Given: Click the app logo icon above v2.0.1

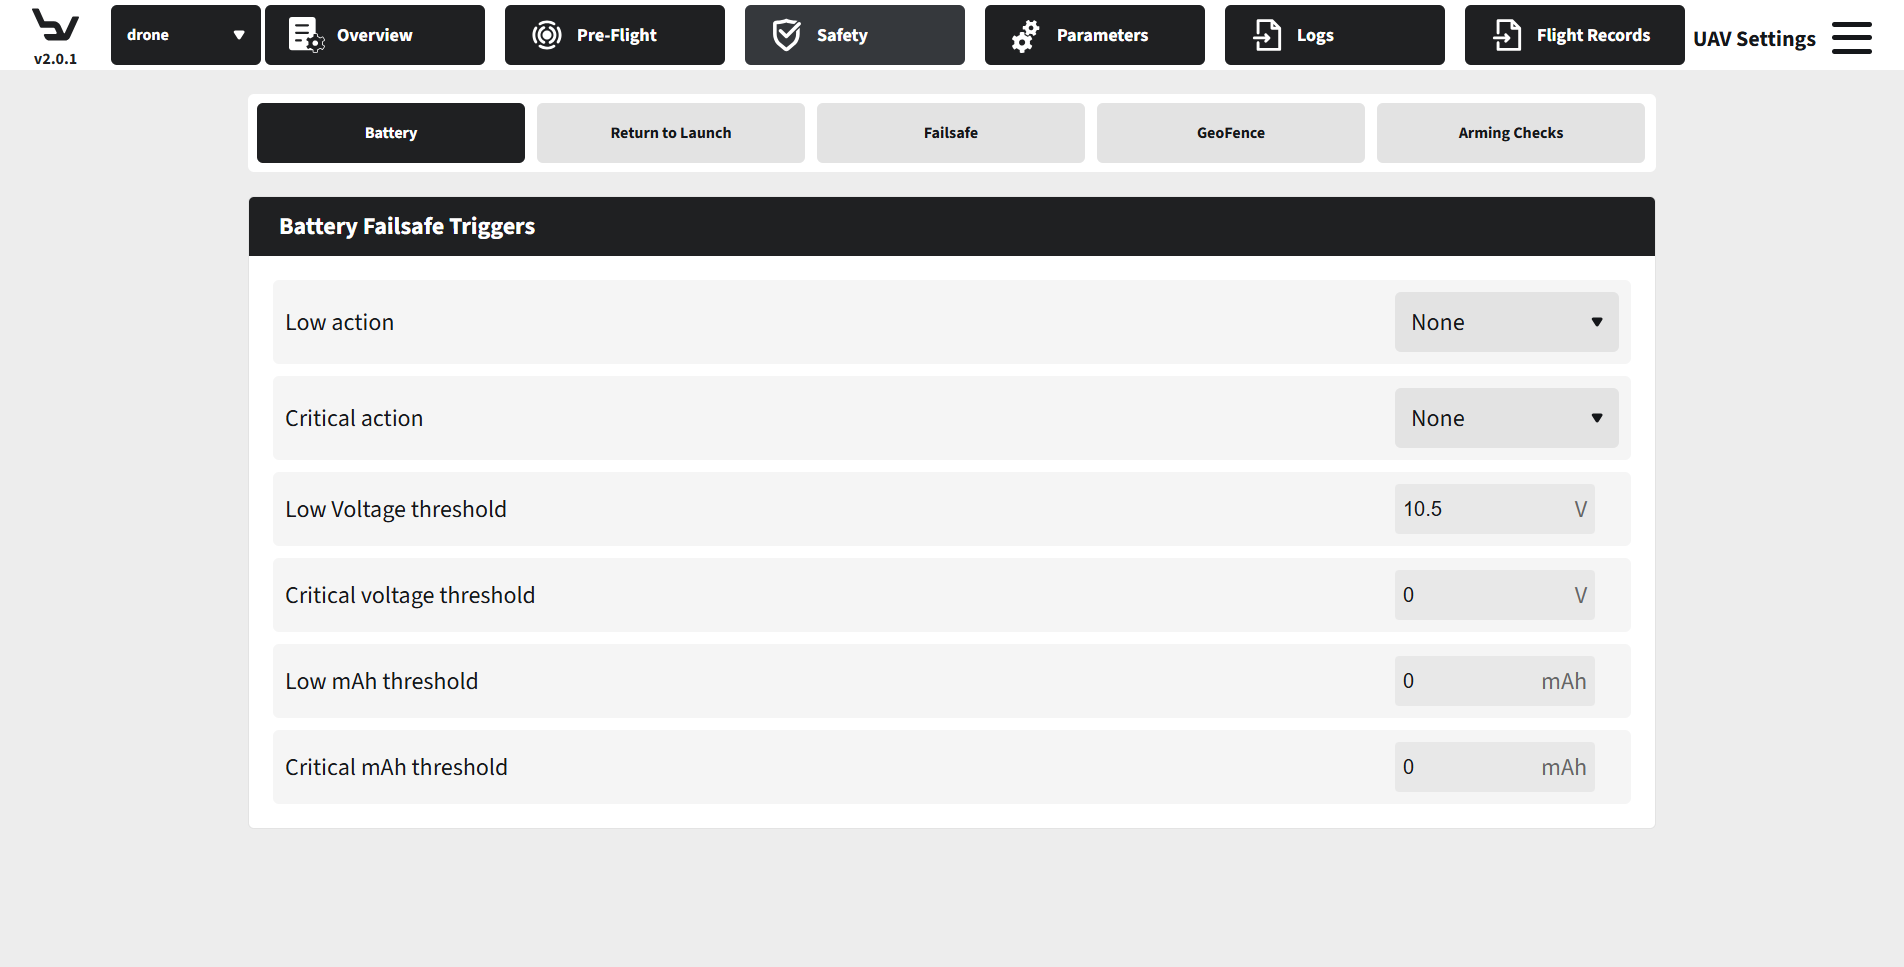Looking at the screenshot, I should [55, 25].
